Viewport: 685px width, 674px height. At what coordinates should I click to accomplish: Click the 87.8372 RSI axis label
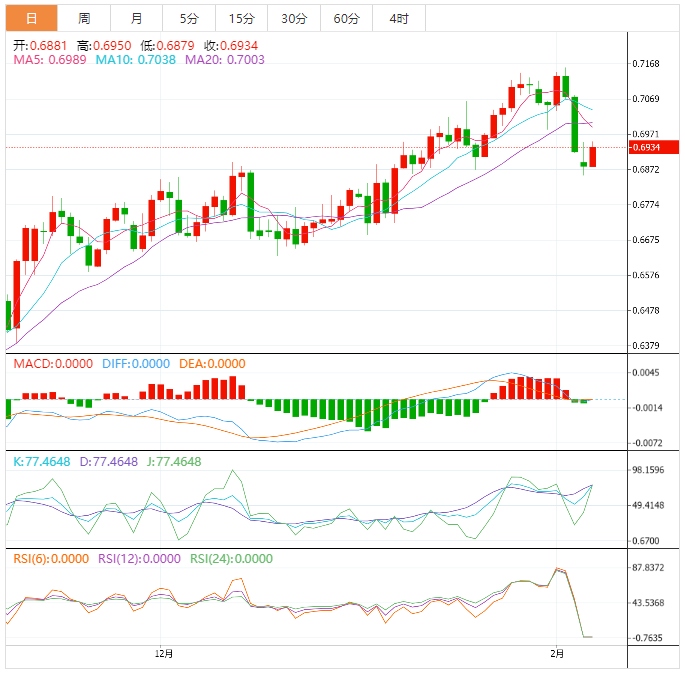(x=648, y=567)
